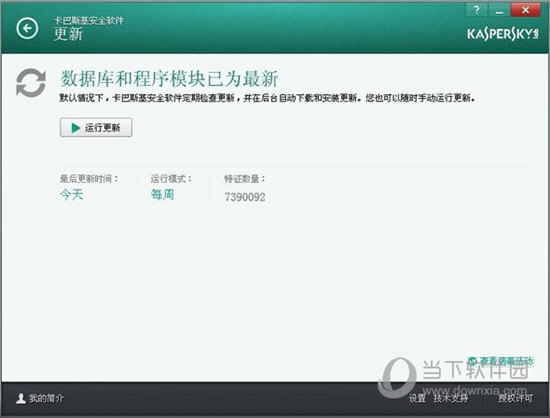Close the Kaspersky update window
This screenshot has height=418, width=550.
(x=525, y=10)
